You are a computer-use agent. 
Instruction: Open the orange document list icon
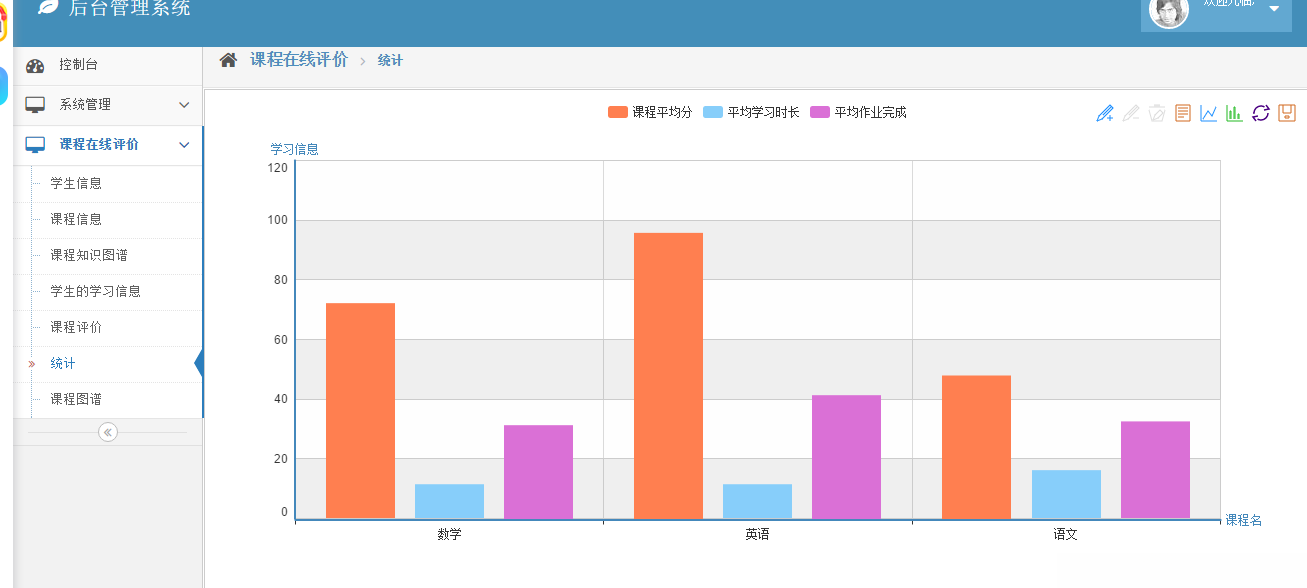coord(1182,112)
